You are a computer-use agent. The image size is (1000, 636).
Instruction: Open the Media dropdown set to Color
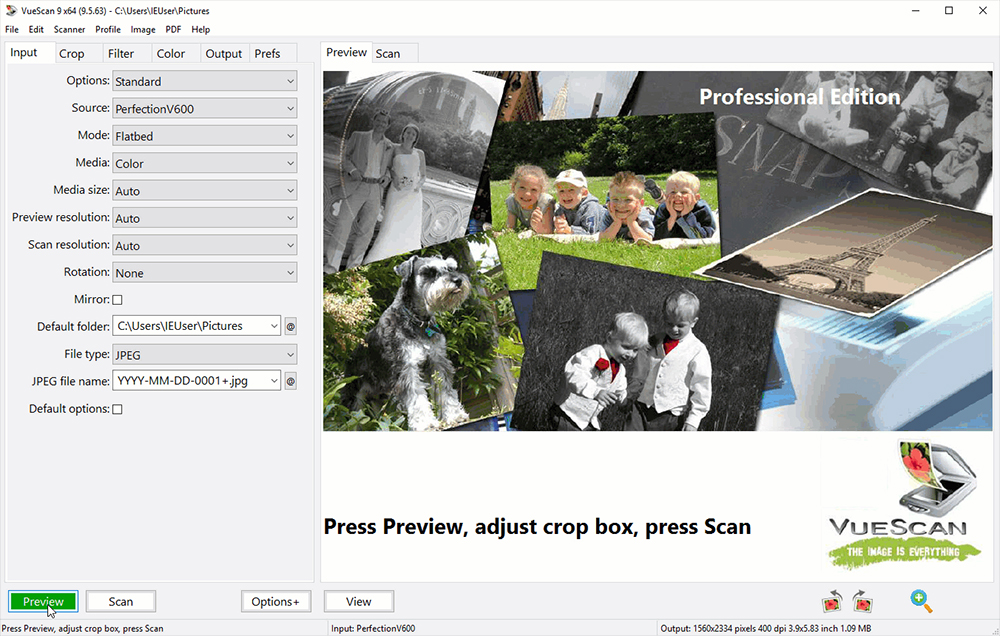205,163
